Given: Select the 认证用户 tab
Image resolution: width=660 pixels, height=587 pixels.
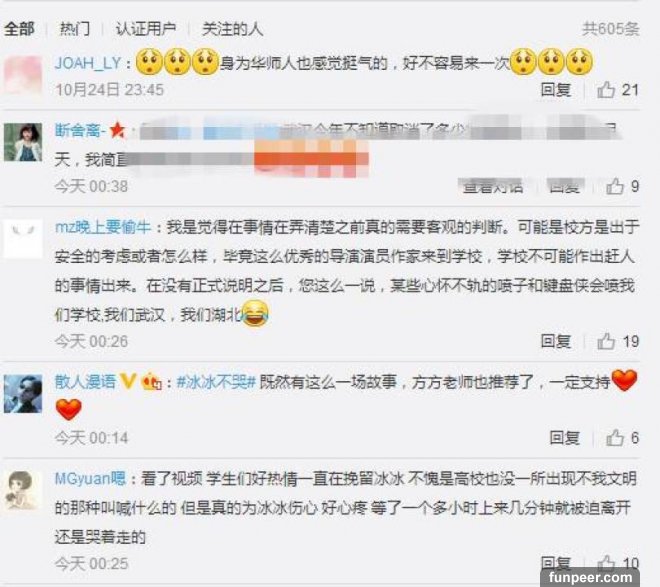Looking at the screenshot, I should pos(146,29).
